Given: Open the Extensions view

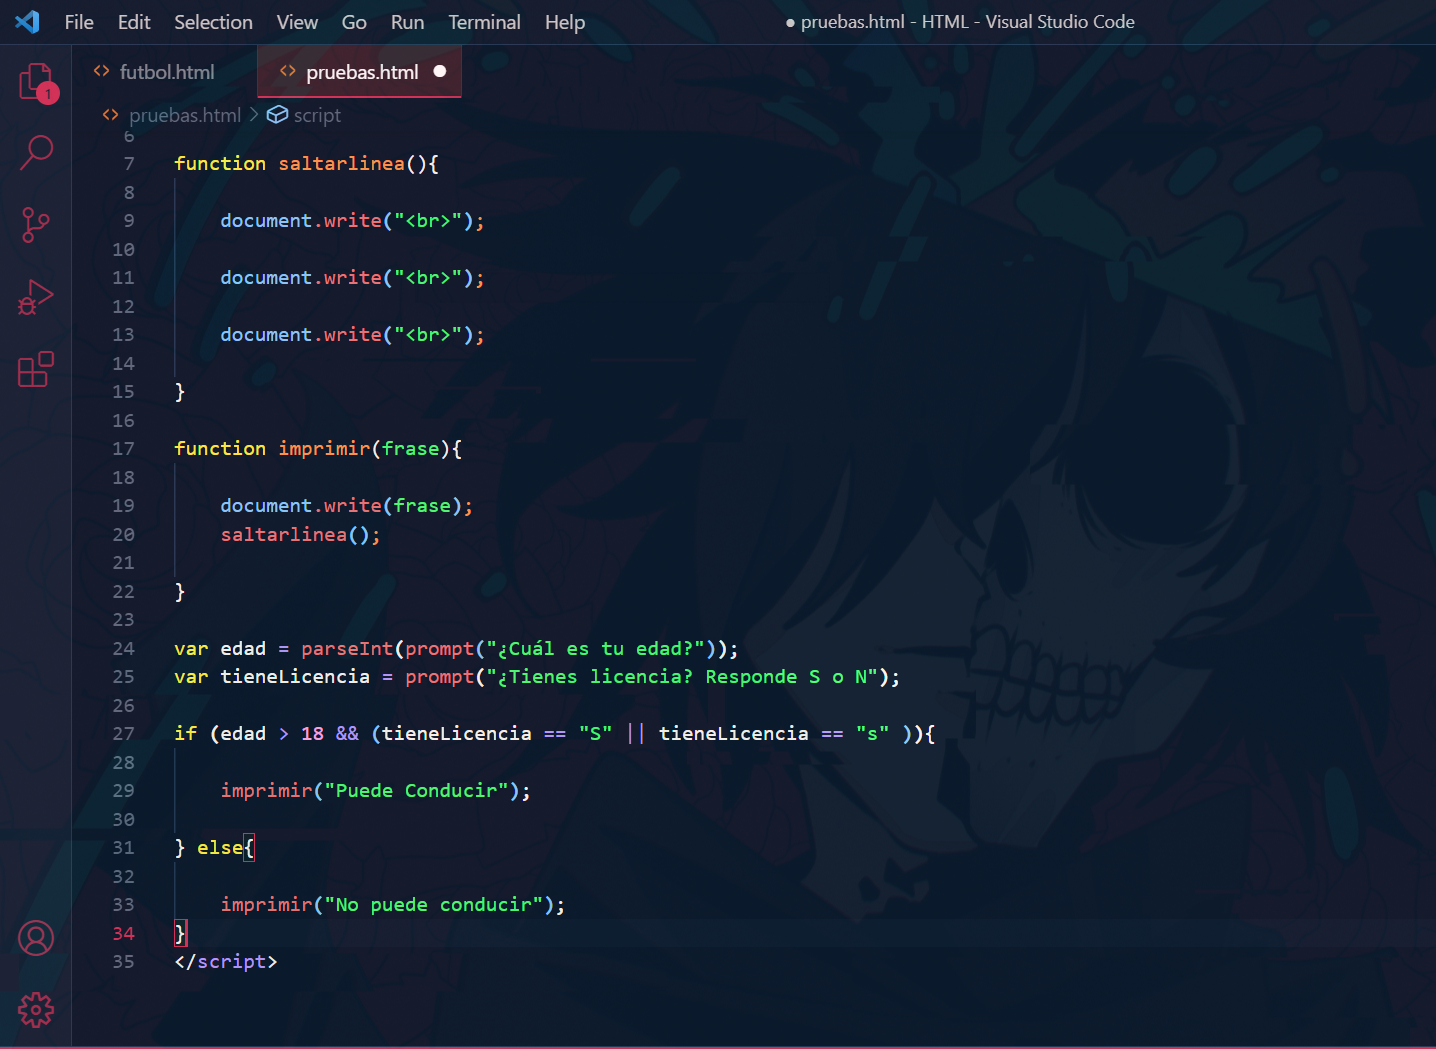Looking at the screenshot, I should click(x=36, y=369).
